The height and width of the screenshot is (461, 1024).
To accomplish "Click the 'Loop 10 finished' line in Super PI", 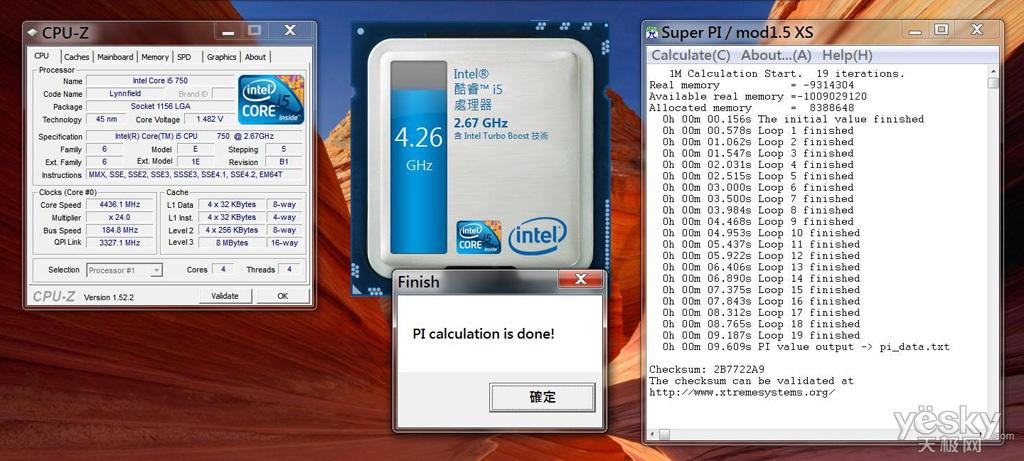I will 761,233.
